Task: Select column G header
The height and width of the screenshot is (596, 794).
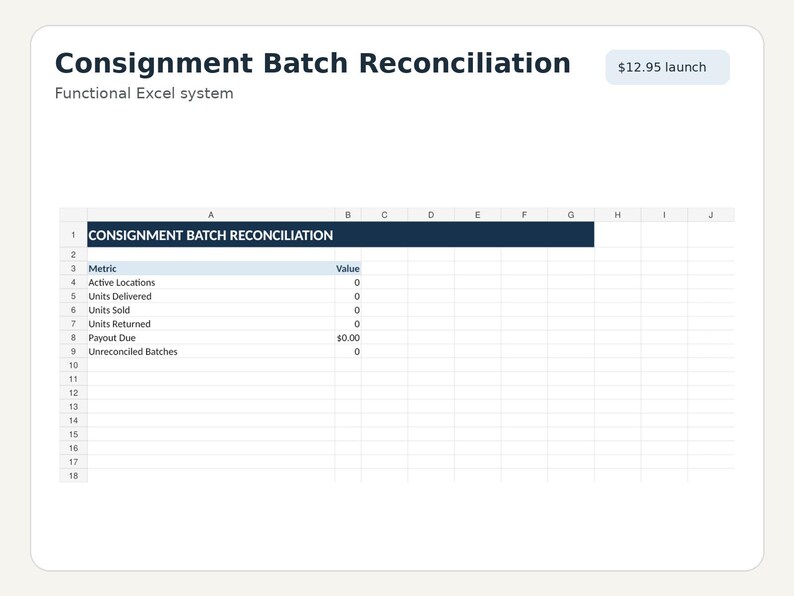Action: (x=571, y=215)
